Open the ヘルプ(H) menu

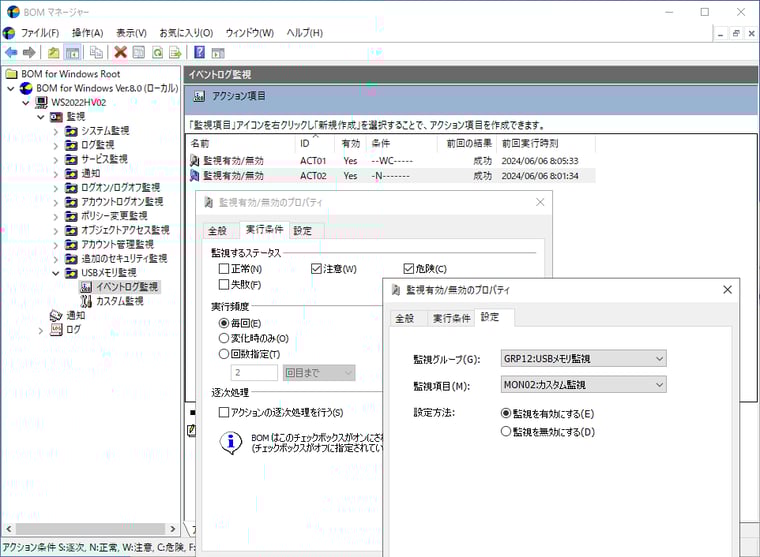coord(304,33)
